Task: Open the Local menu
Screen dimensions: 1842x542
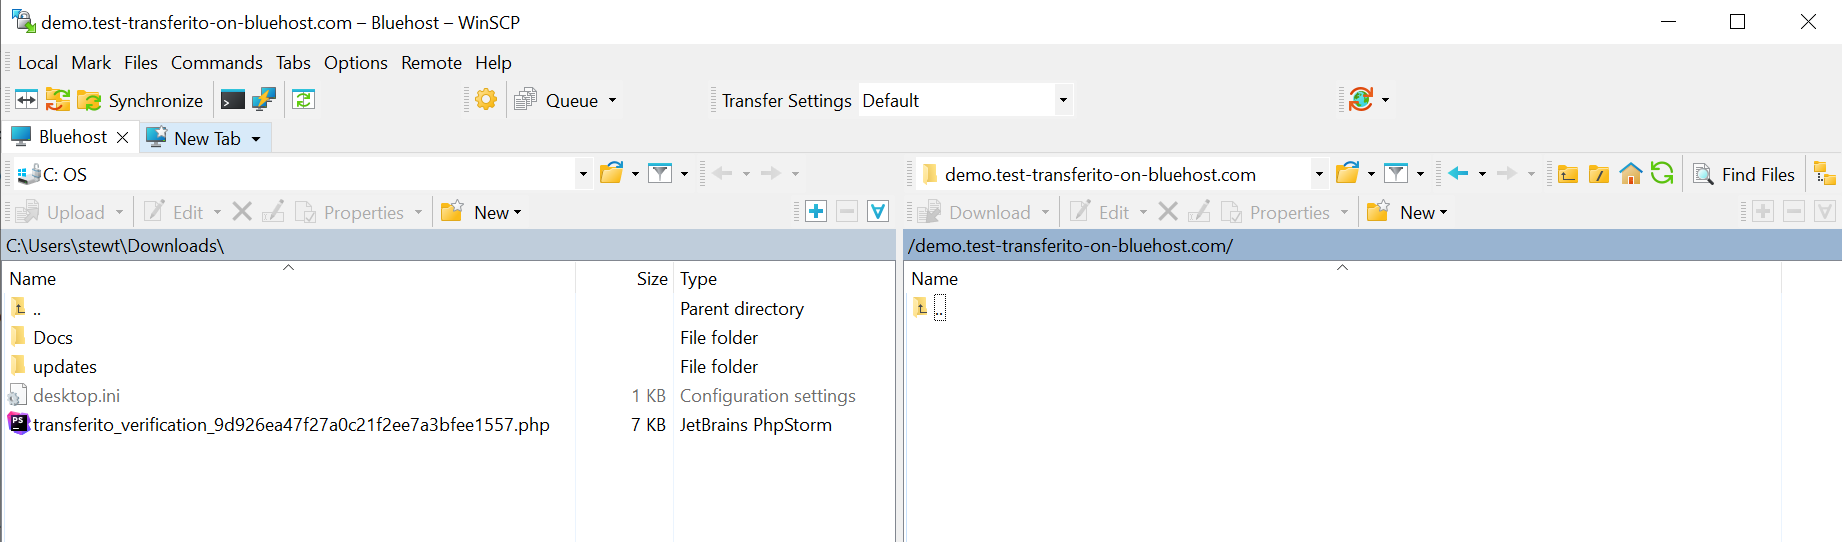Action: pyautogui.click(x=38, y=62)
